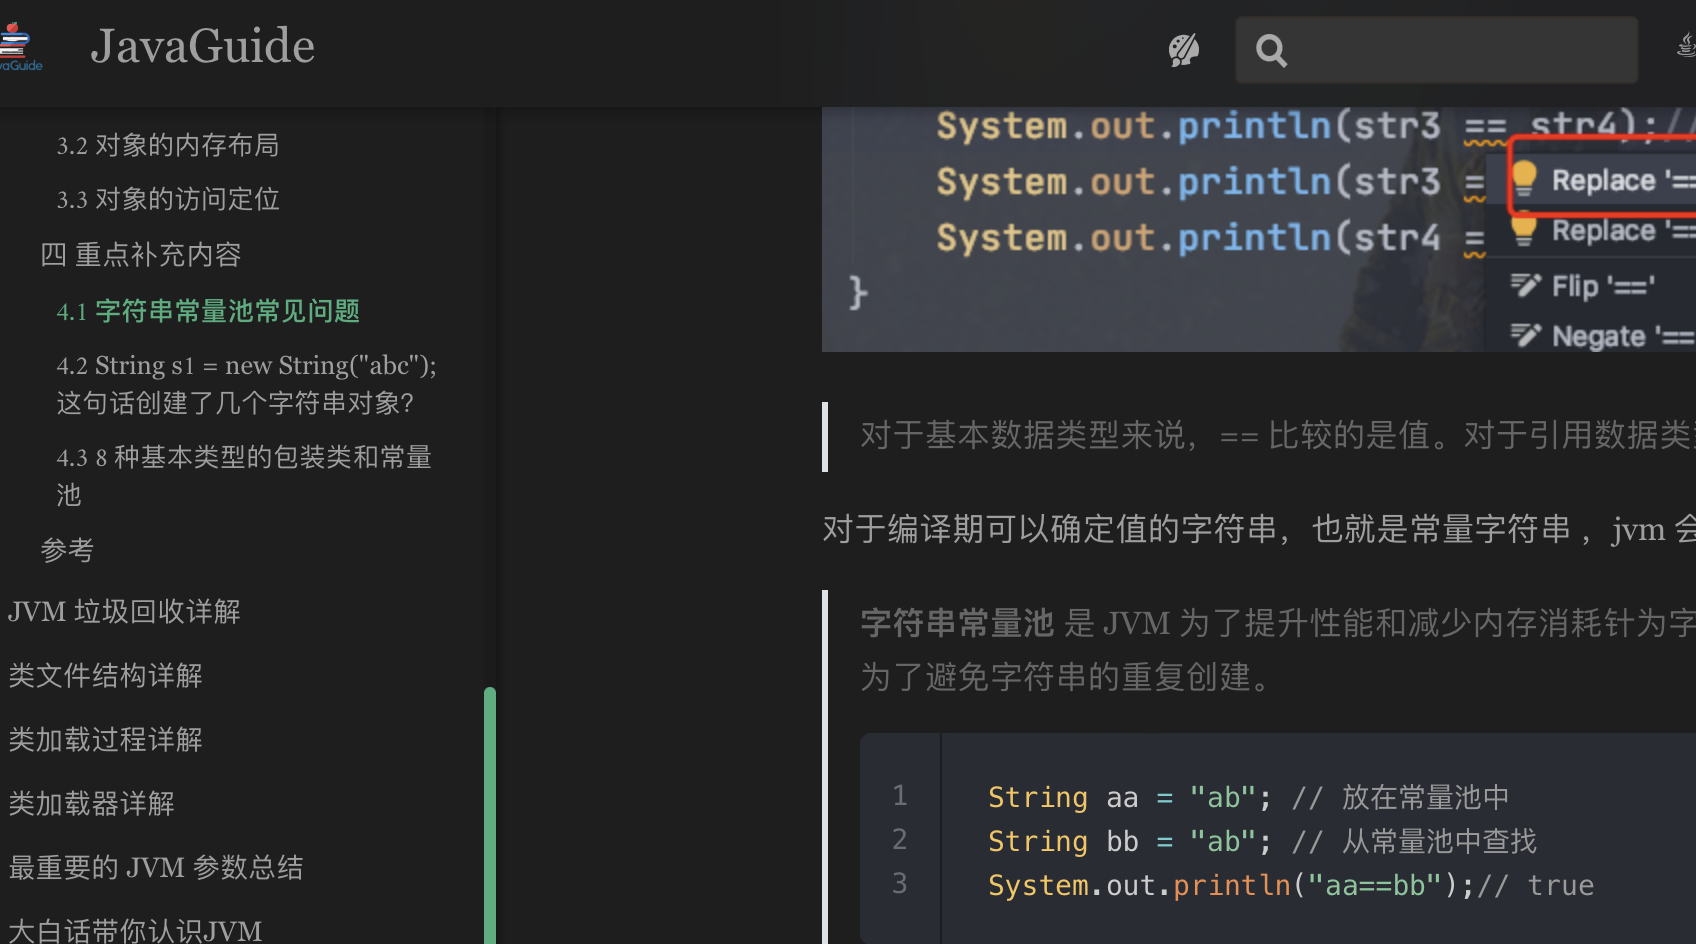Viewport: 1696px width, 944px height.
Task: Open "类加载器详解" in sidebar menu
Action: point(91,803)
